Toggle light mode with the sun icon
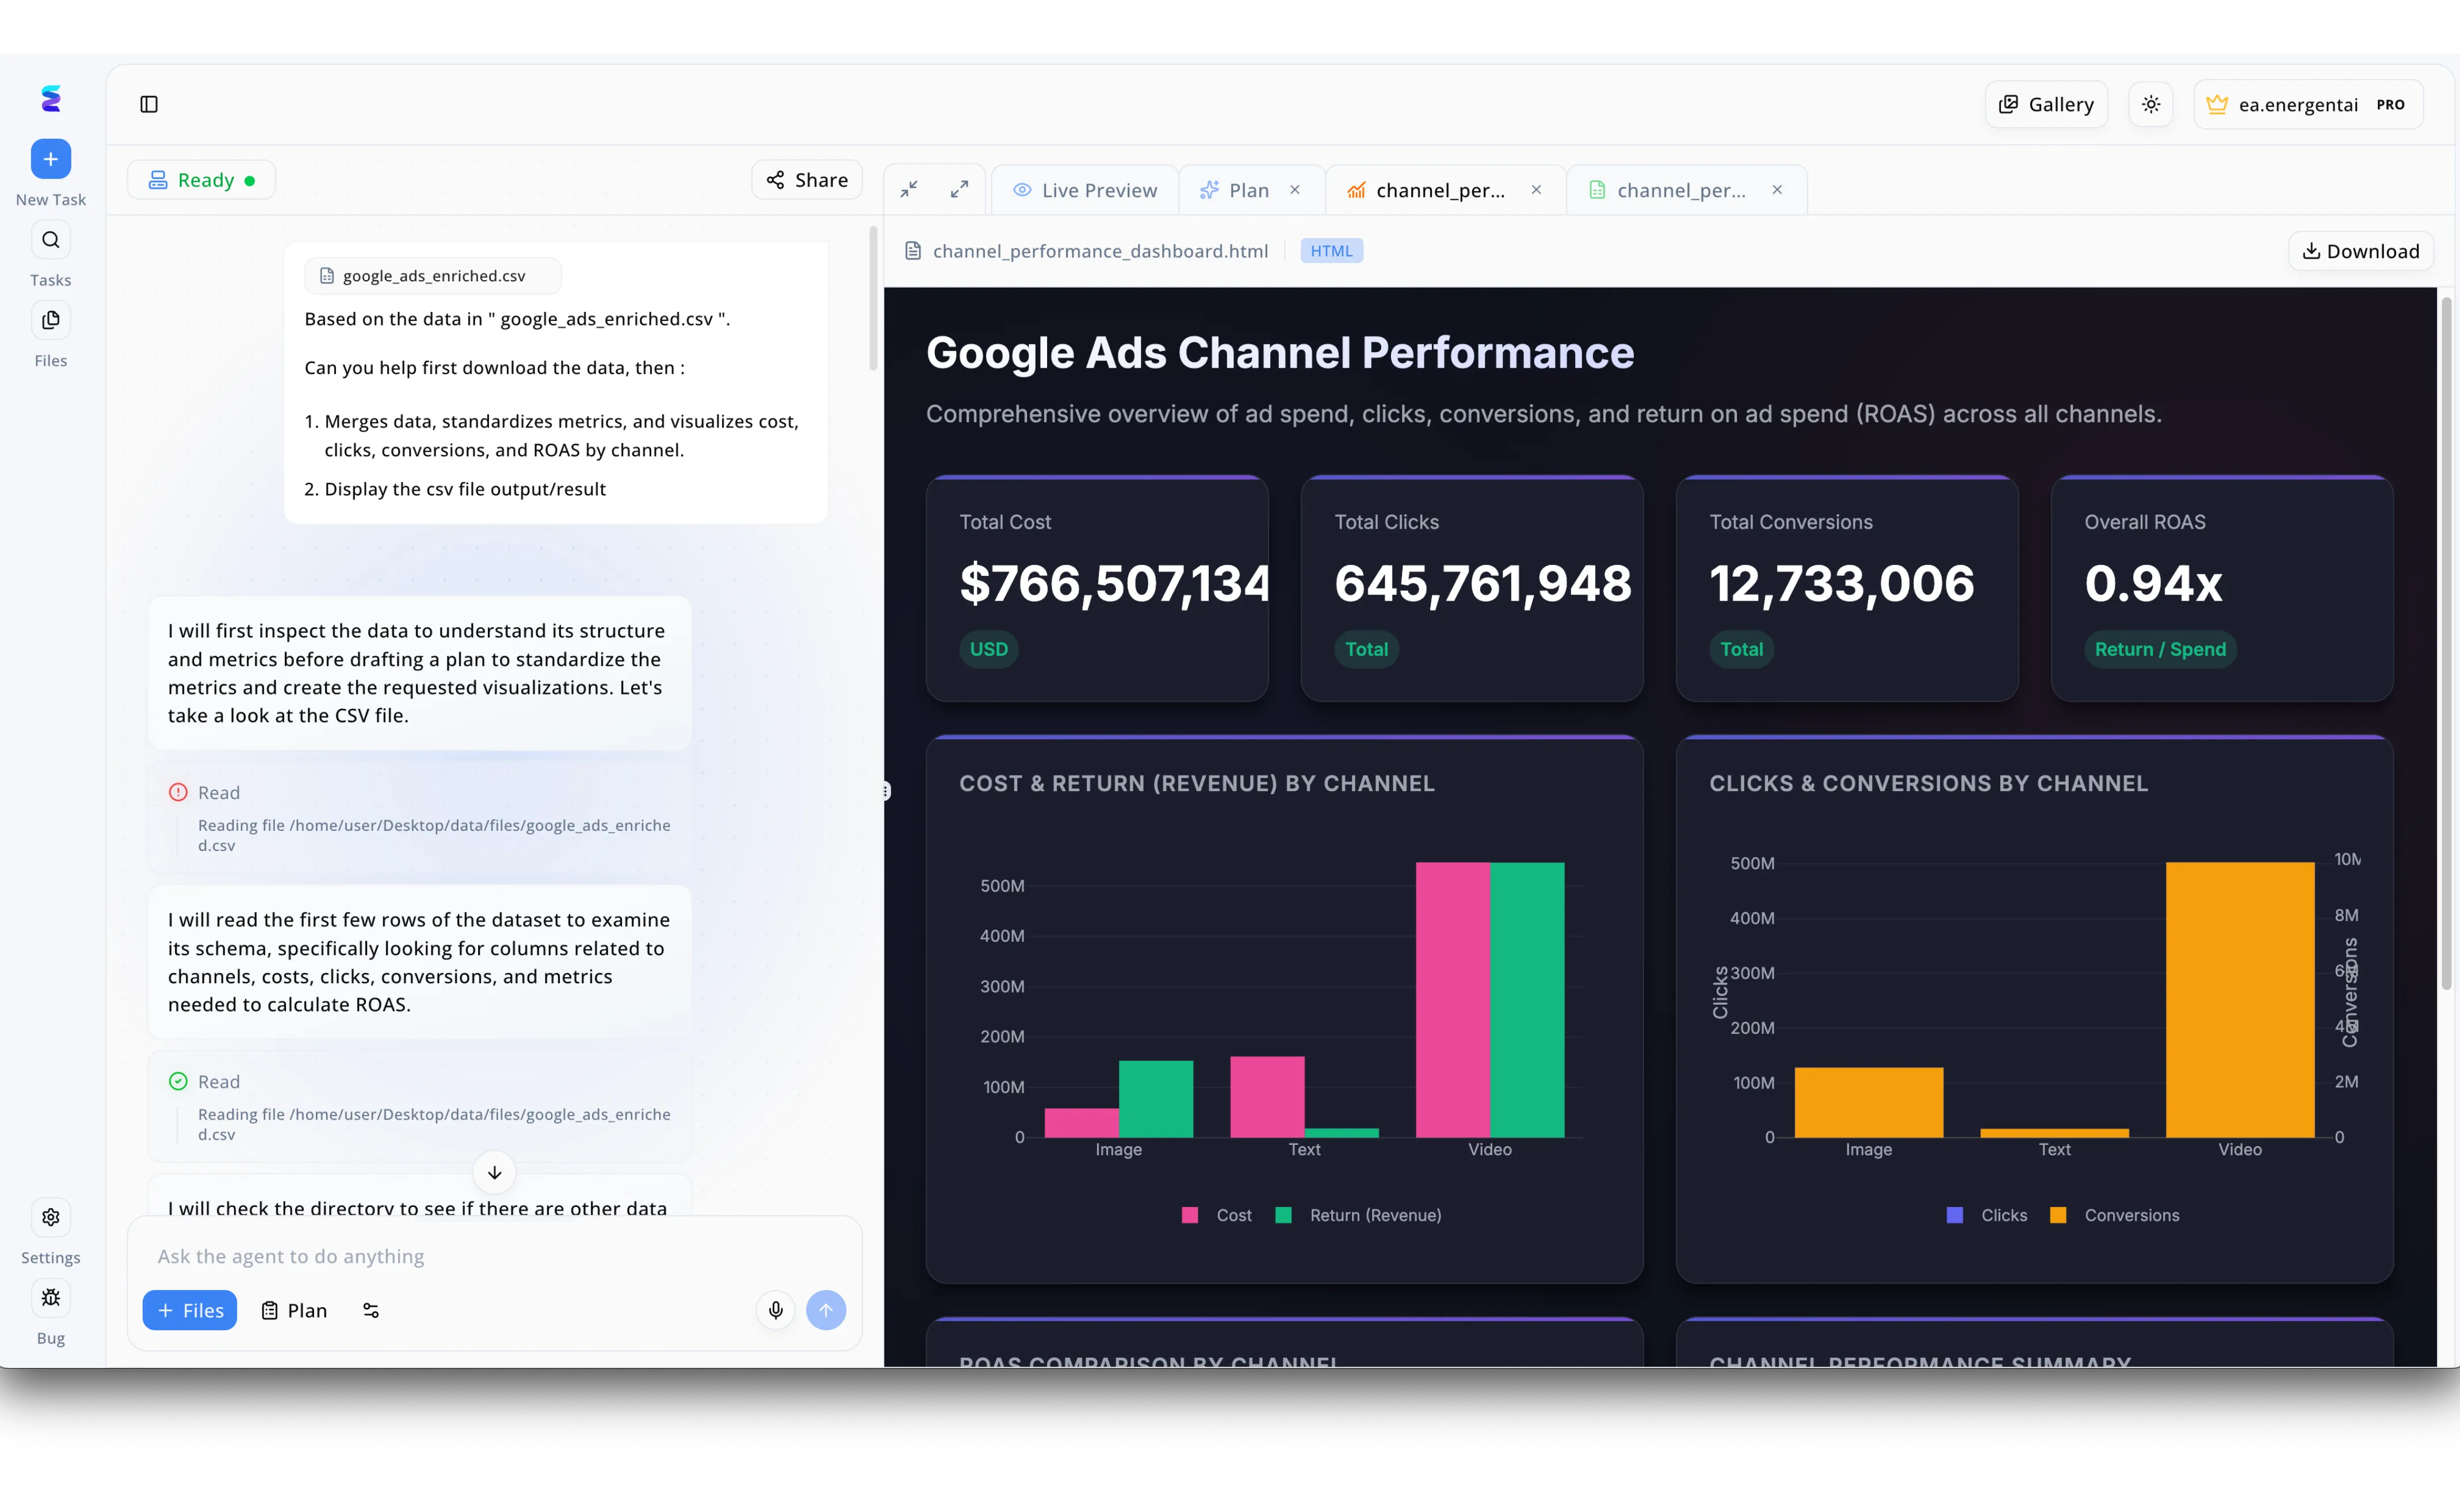The width and height of the screenshot is (2460, 1512). coord(2150,103)
